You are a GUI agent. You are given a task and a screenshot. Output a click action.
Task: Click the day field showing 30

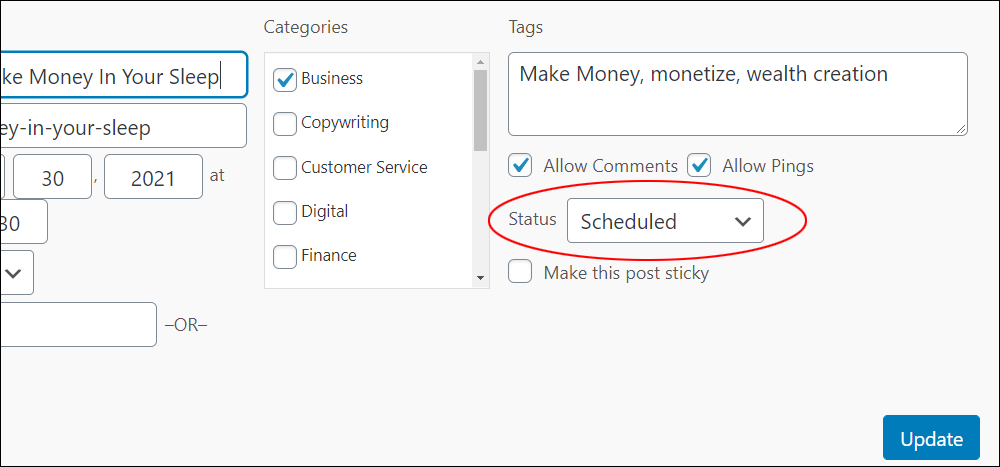point(52,177)
